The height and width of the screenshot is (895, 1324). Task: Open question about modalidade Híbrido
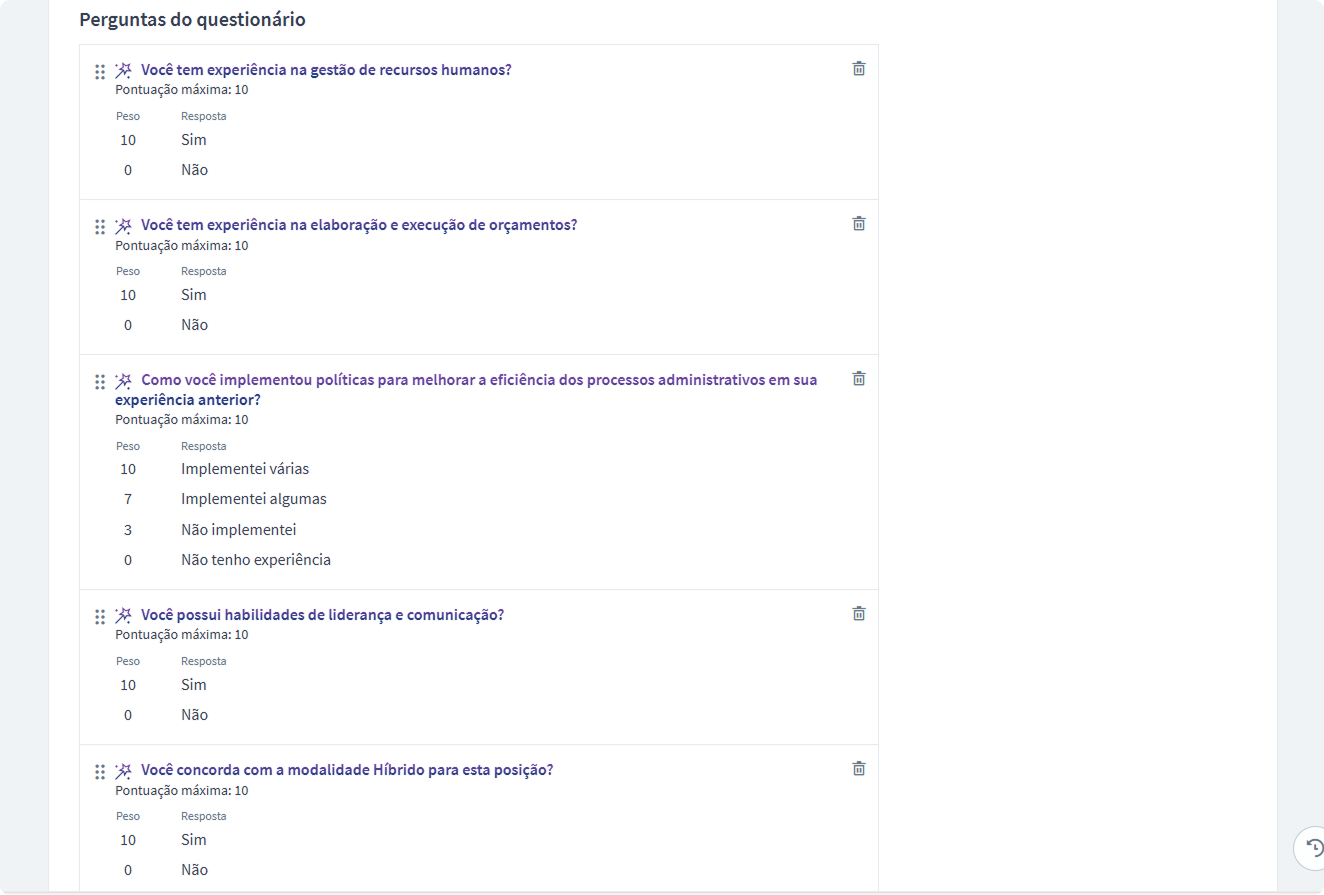[347, 770]
